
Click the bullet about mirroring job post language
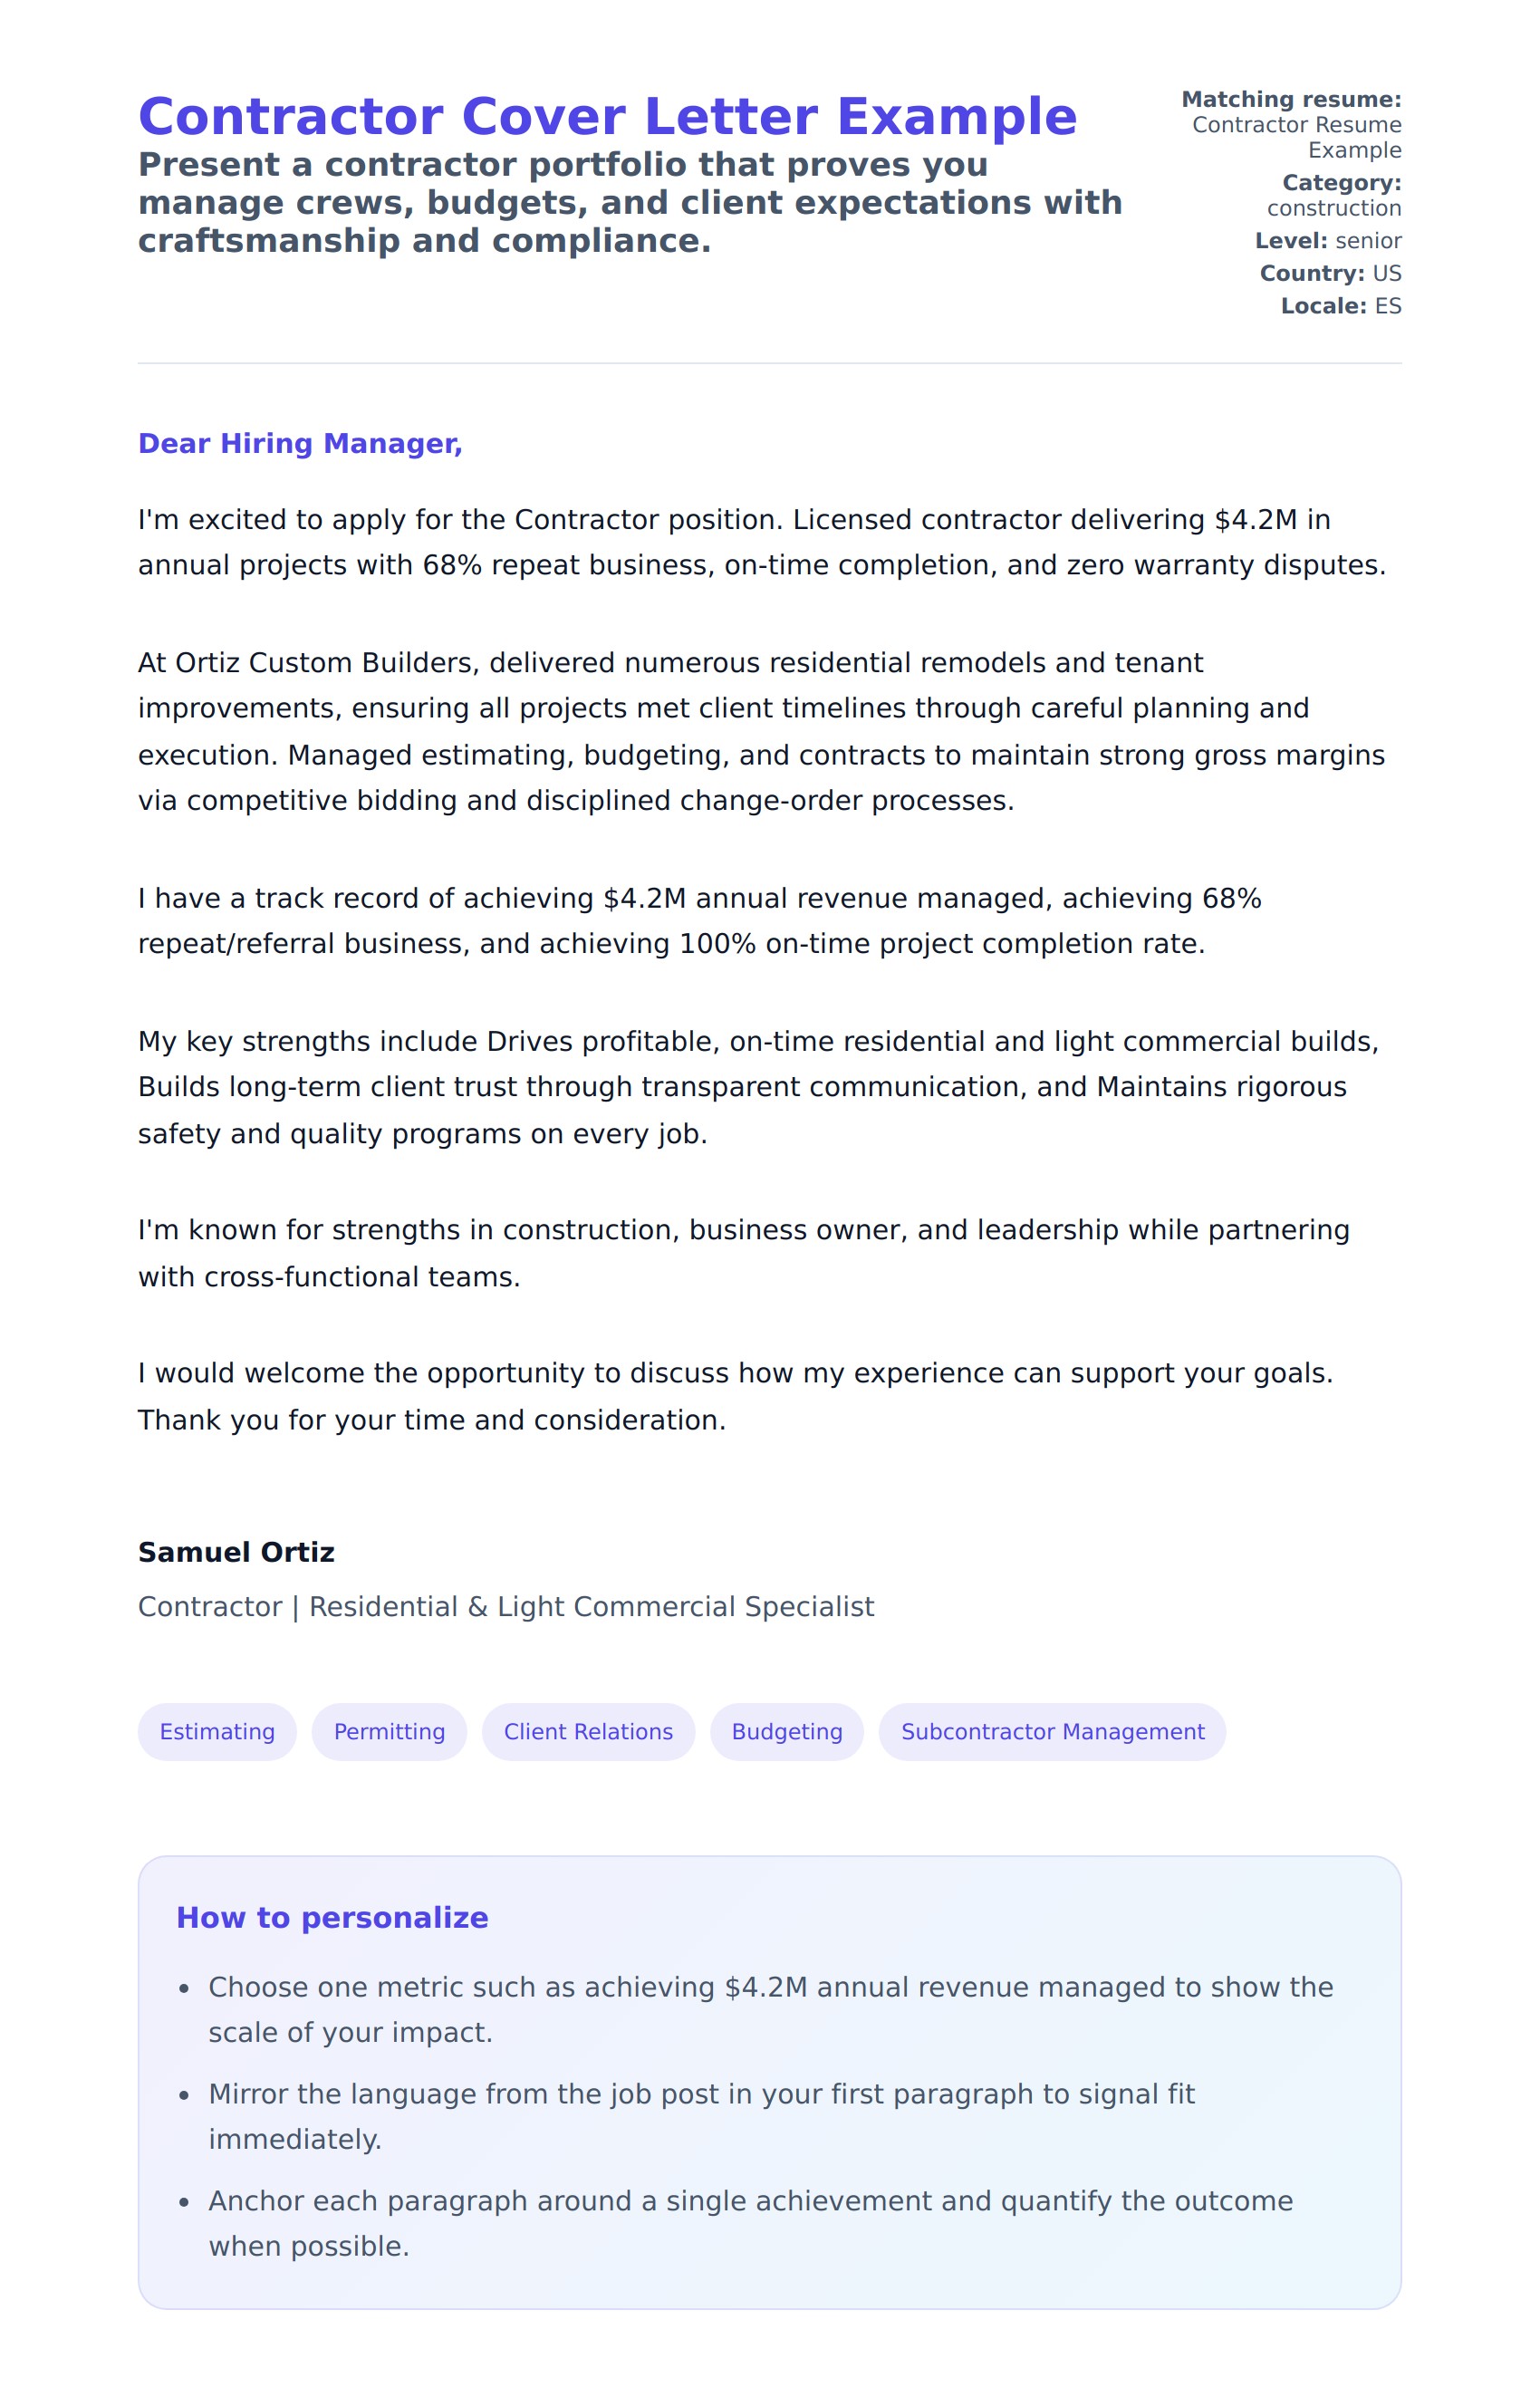(700, 2116)
